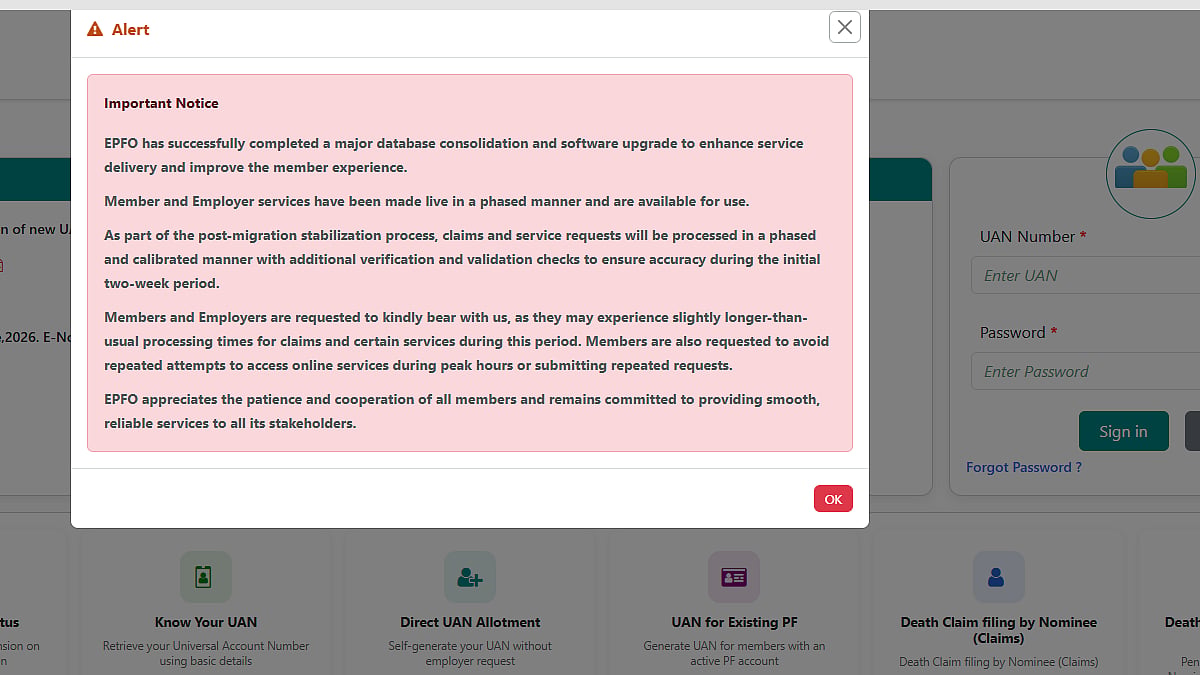Click the members group avatar icon
This screenshot has width=1200, height=675.
point(1151,173)
